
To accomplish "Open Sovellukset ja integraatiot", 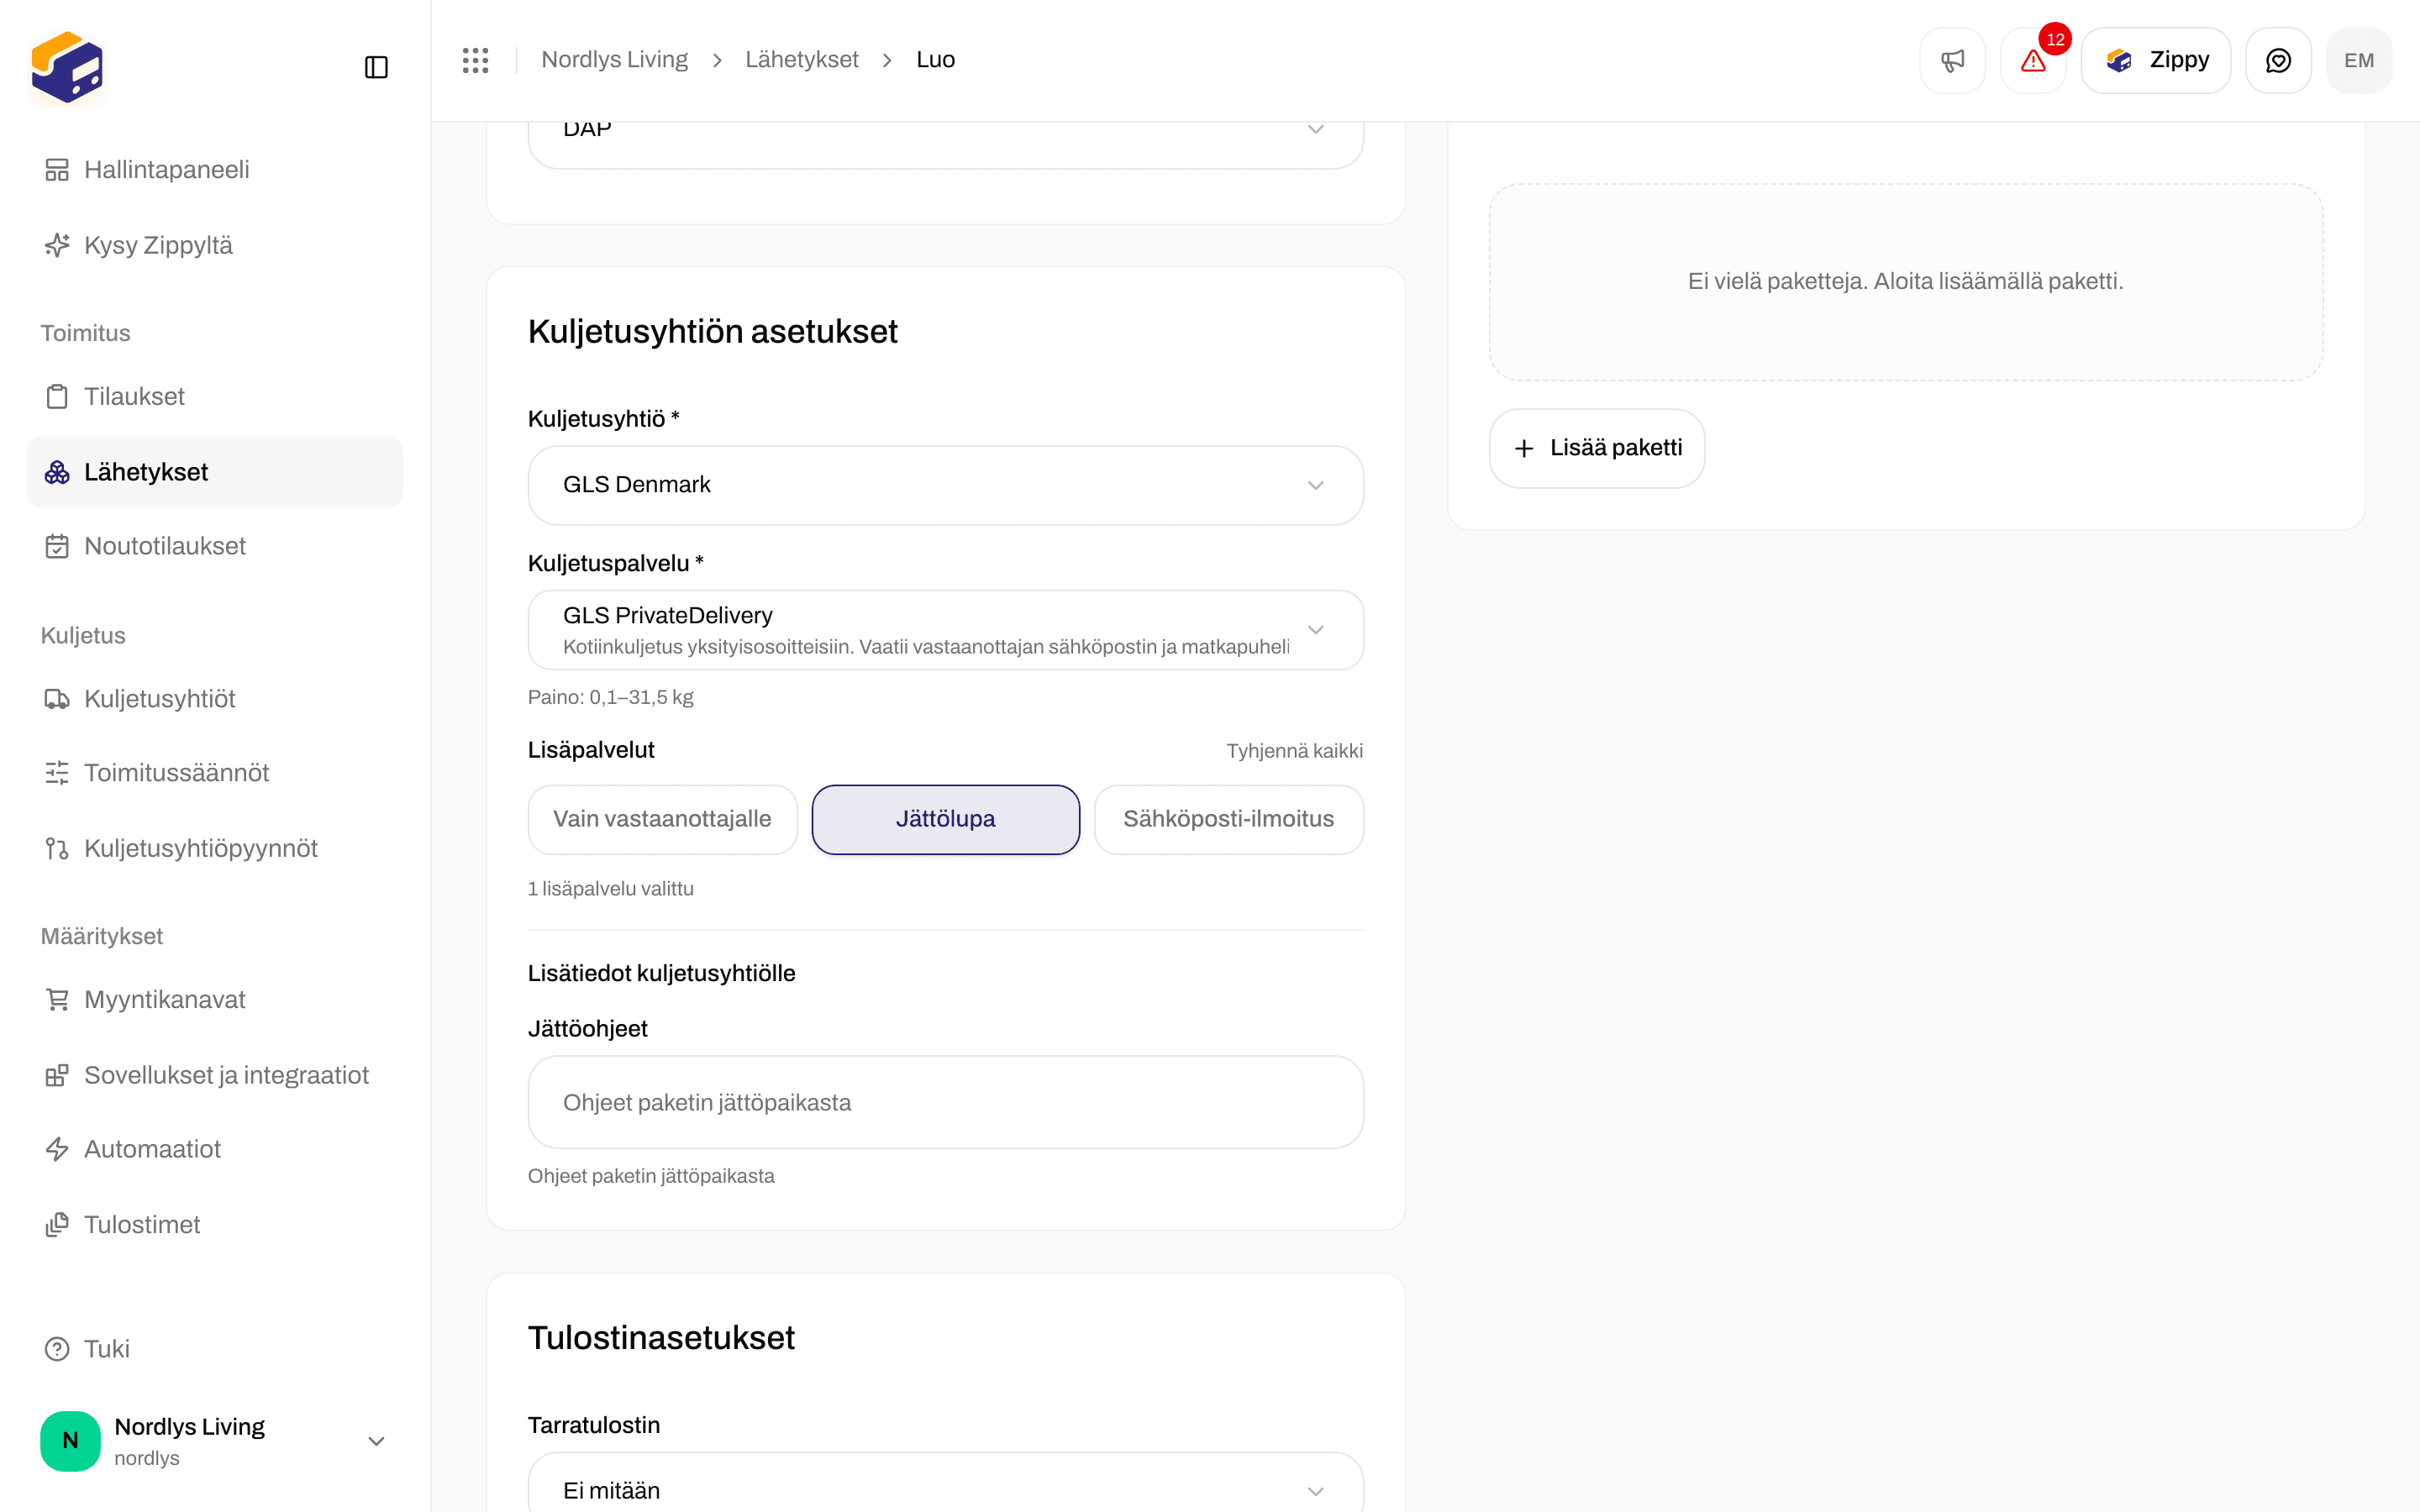I will click(215, 1075).
